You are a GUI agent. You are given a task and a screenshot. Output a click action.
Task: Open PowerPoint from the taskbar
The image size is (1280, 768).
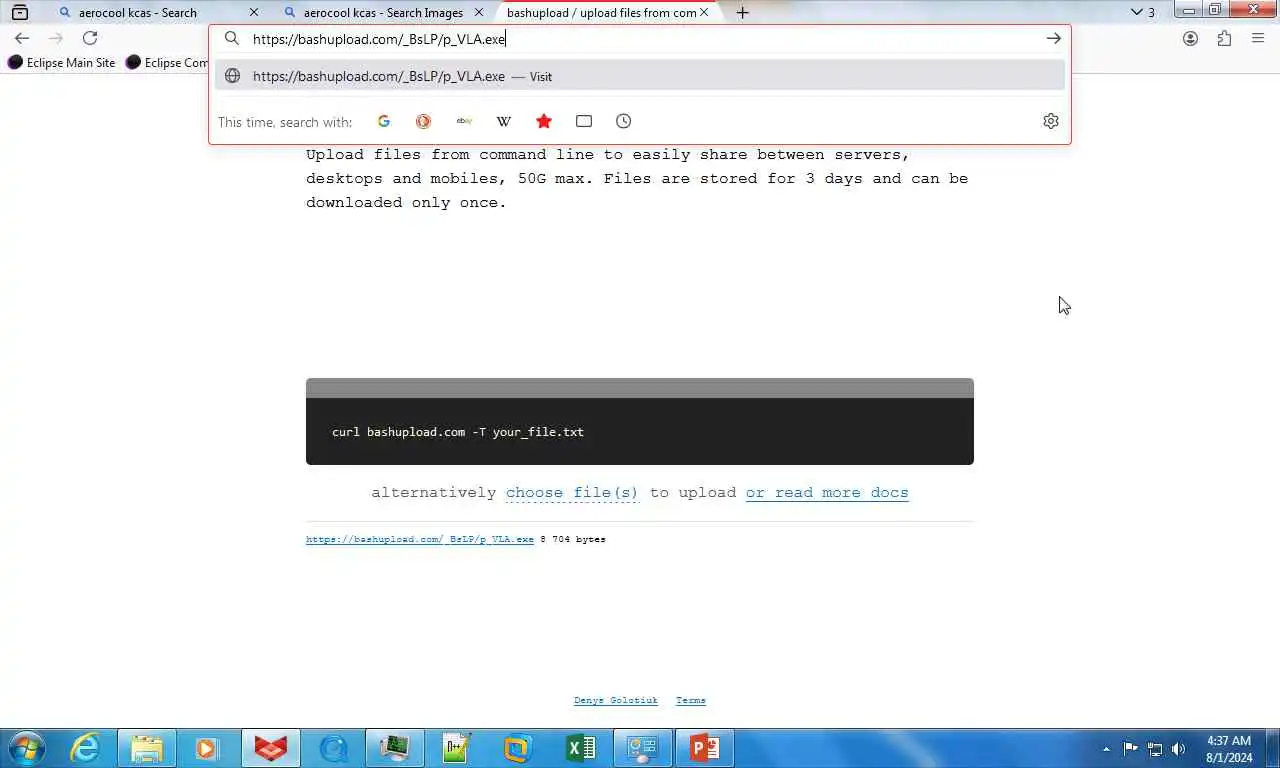[x=704, y=748]
